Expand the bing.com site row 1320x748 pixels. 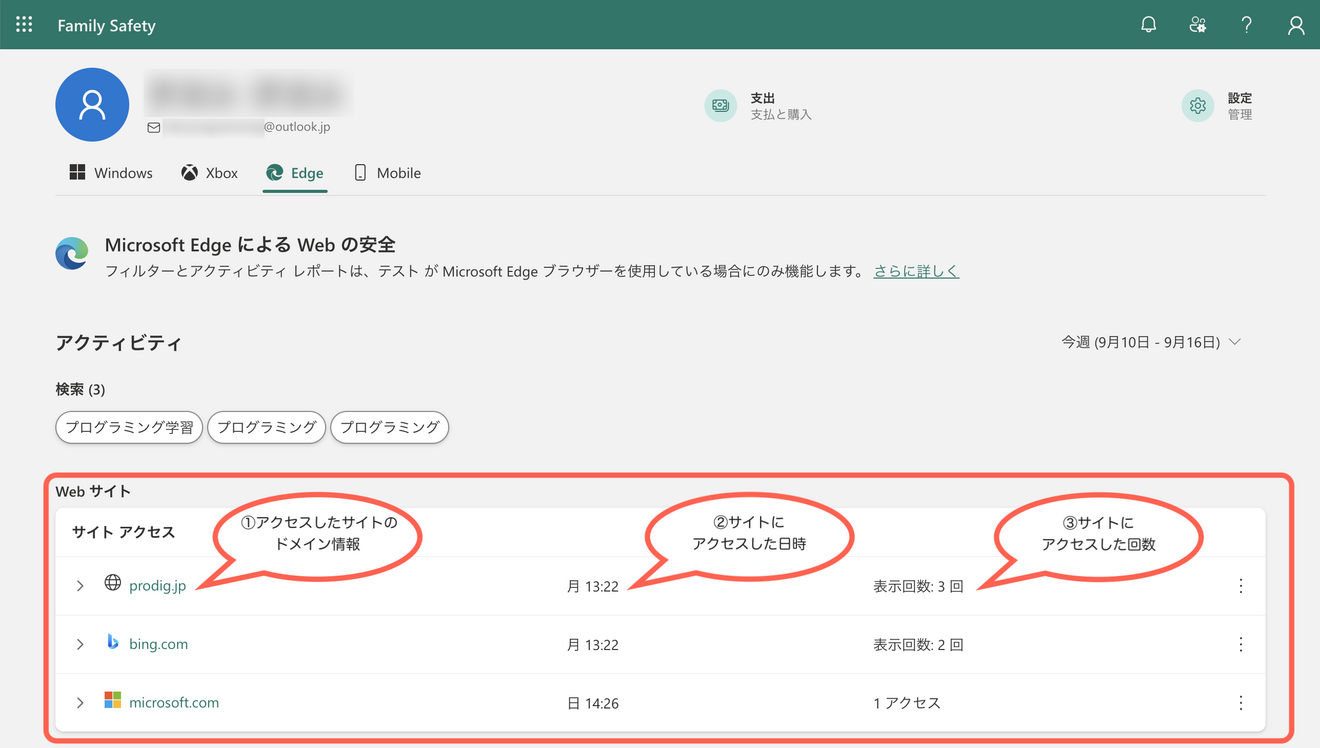point(80,644)
